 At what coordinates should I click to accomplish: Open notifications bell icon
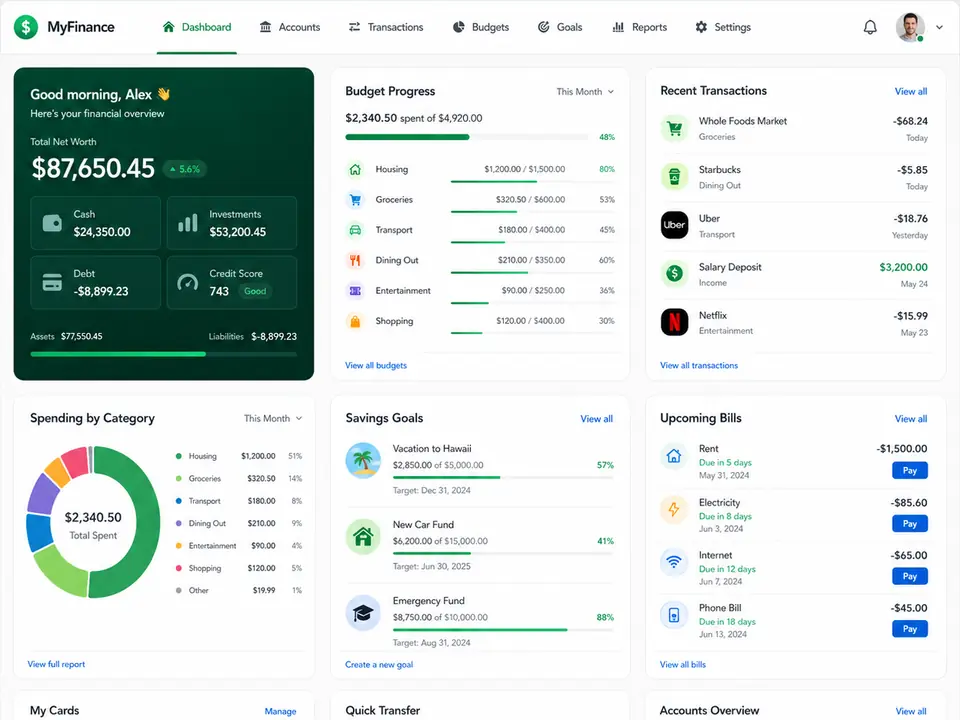tap(870, 27)
